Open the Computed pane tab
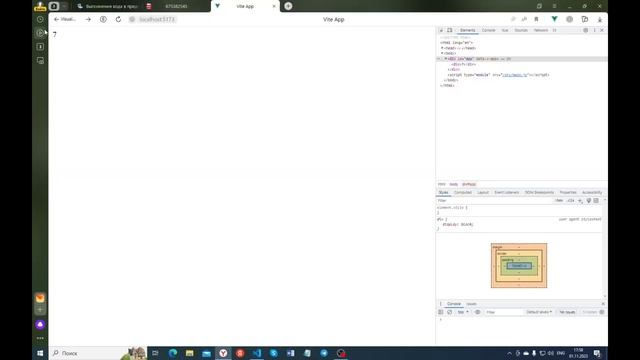The image size is (640, 360). click(x=463, y=192)
